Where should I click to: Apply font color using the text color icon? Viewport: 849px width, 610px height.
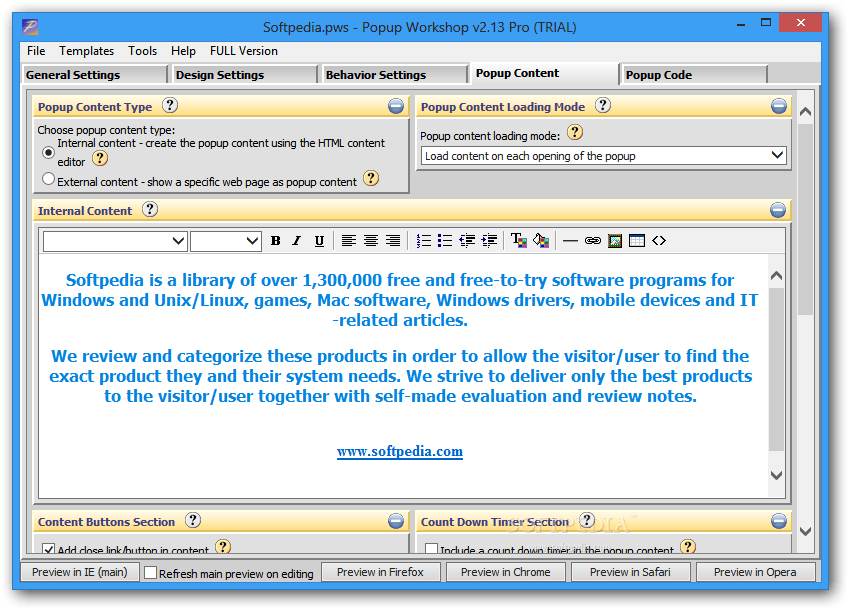(517, 240)
